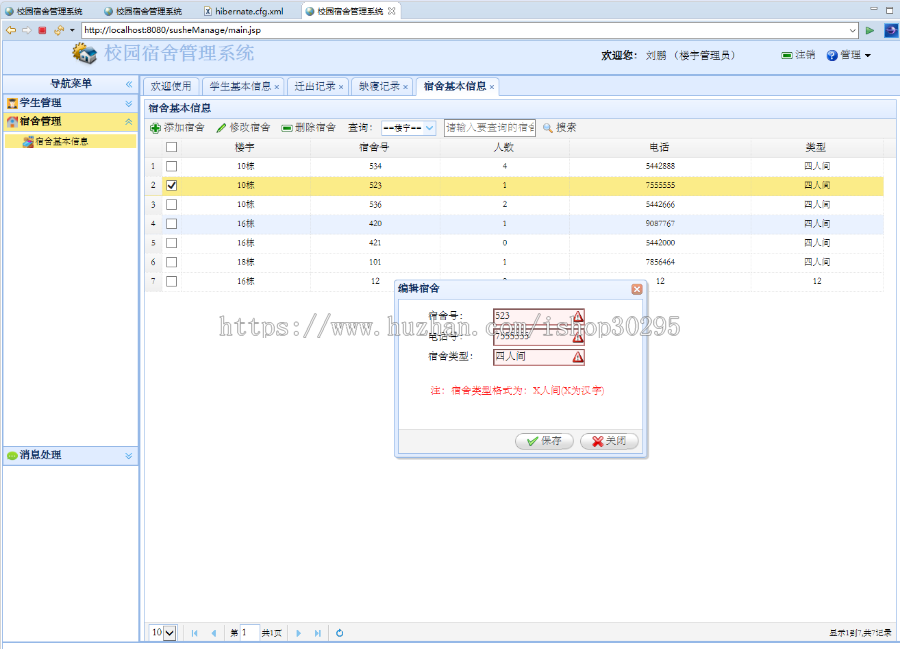The image size is (900, 649).
Task: Click the house logo icon in the header
Action: point(85,53)
